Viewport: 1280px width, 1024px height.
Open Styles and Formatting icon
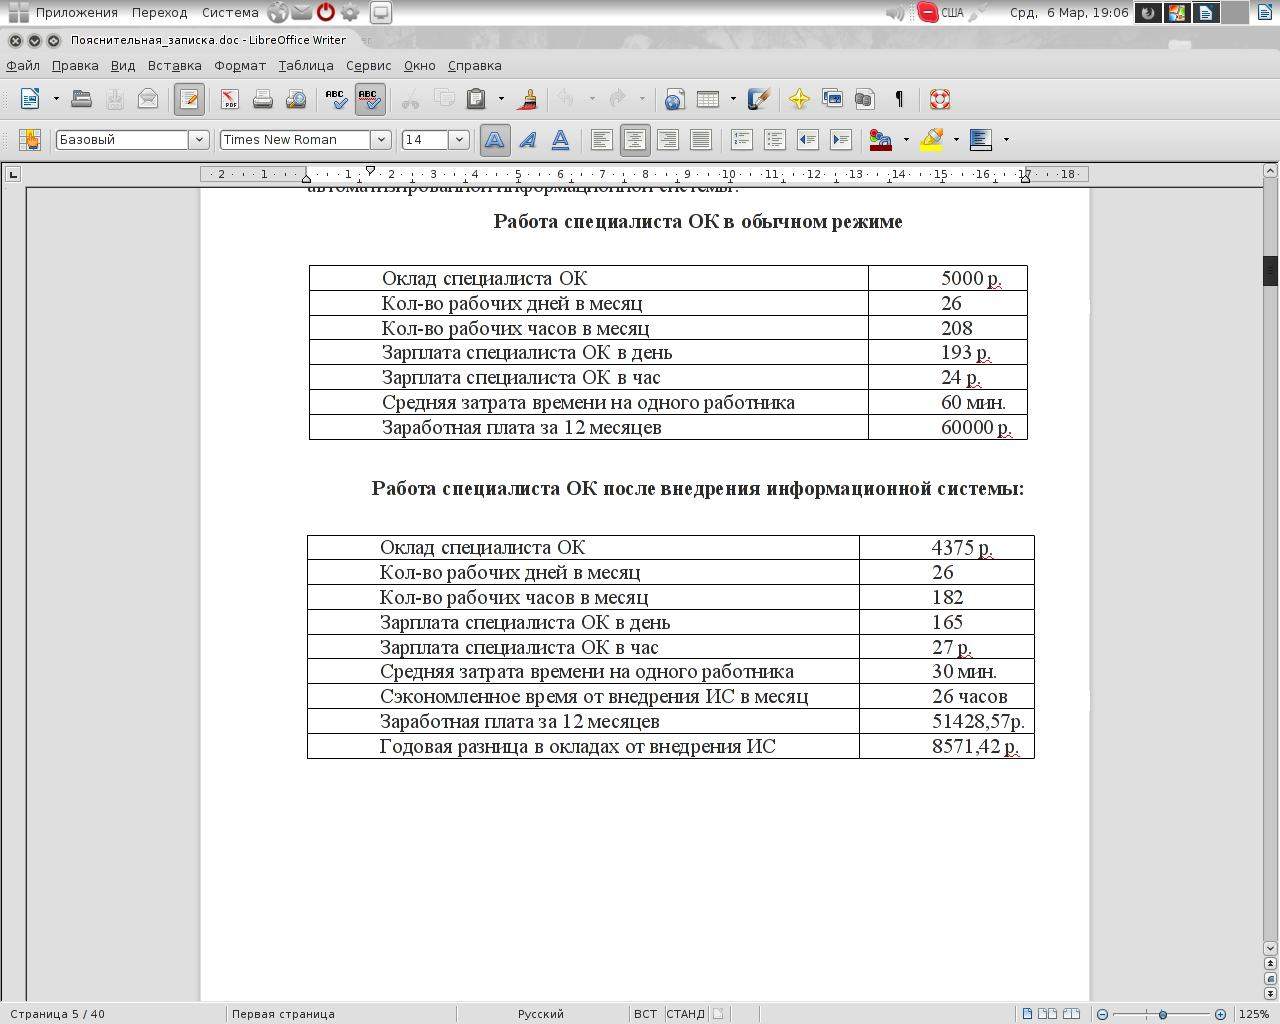[30, 140]
